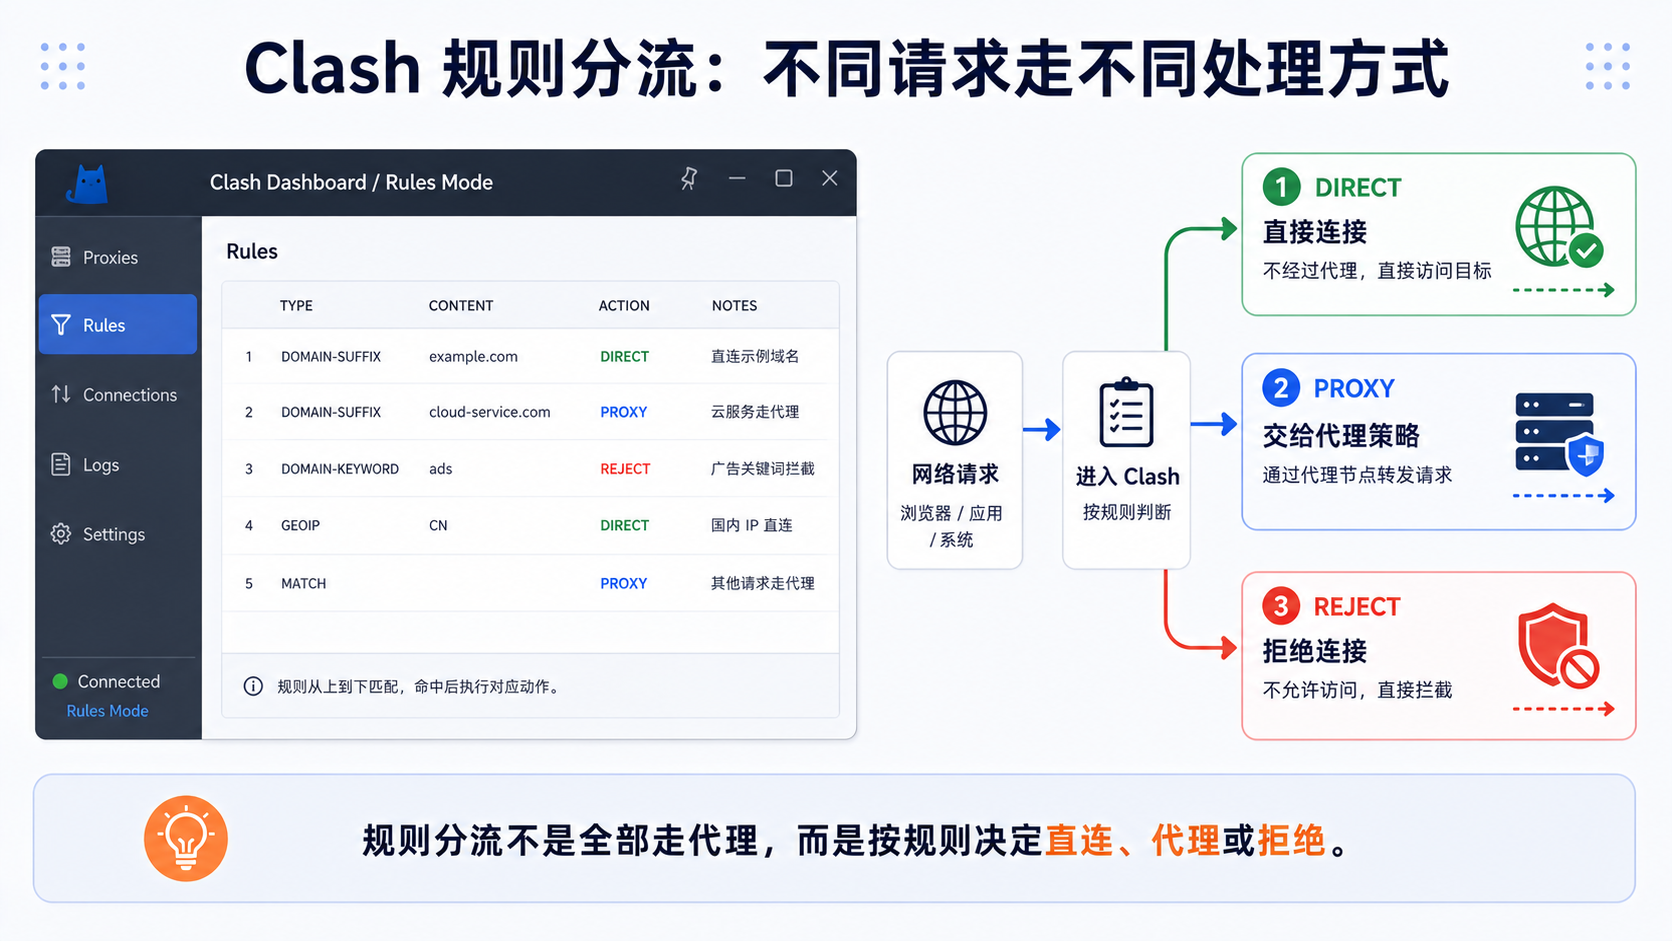1672x941 pixels.
Task: Click the Clash Dashboard / Rules Mode title
Action: [351, 183]
